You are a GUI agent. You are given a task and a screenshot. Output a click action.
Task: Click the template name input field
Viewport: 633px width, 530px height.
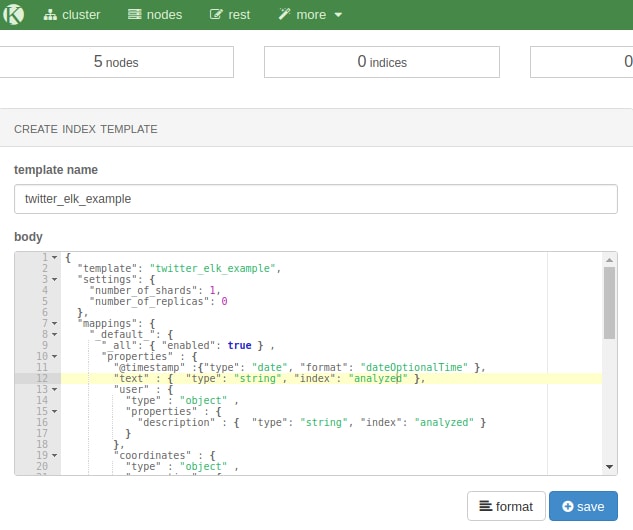(316, 199)
